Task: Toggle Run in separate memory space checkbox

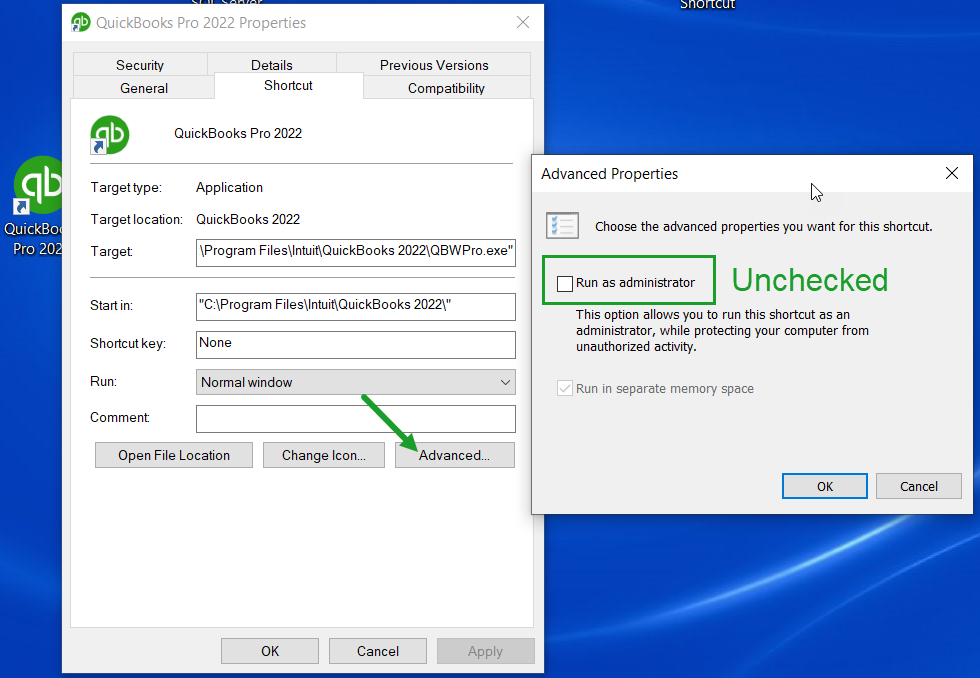Action: 565,389
